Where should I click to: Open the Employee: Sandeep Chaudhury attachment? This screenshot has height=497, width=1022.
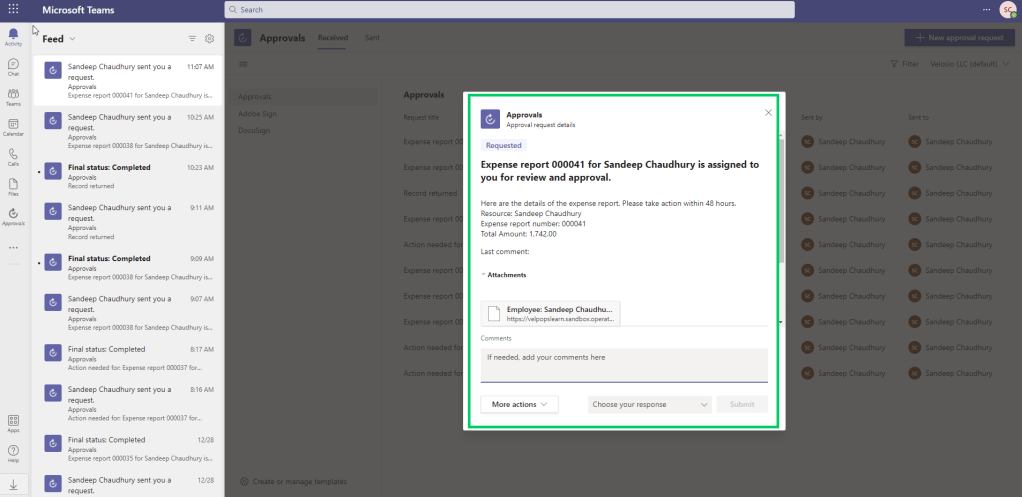550,313
